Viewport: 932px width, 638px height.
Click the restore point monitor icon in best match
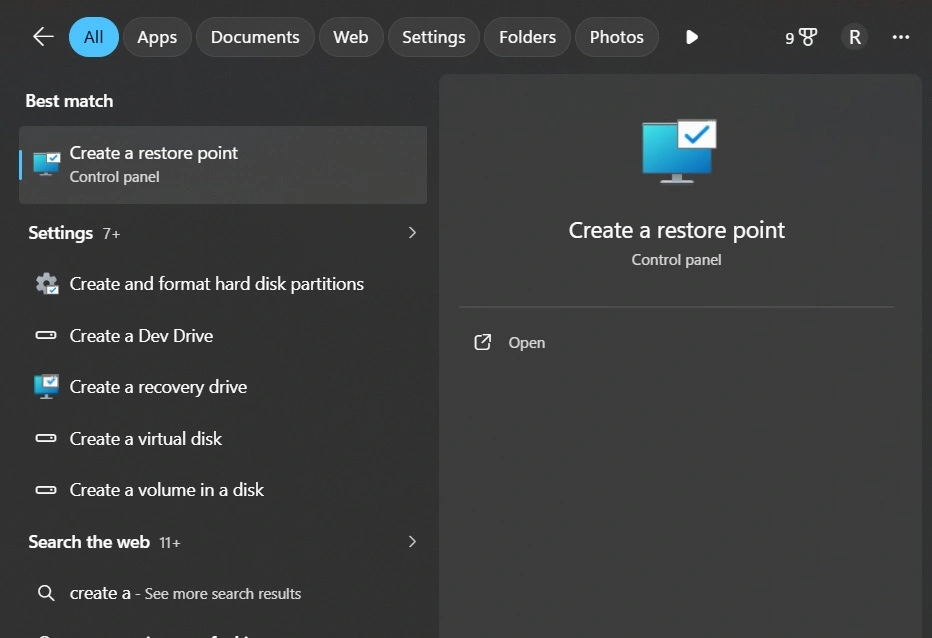click(x=46, y=164)
